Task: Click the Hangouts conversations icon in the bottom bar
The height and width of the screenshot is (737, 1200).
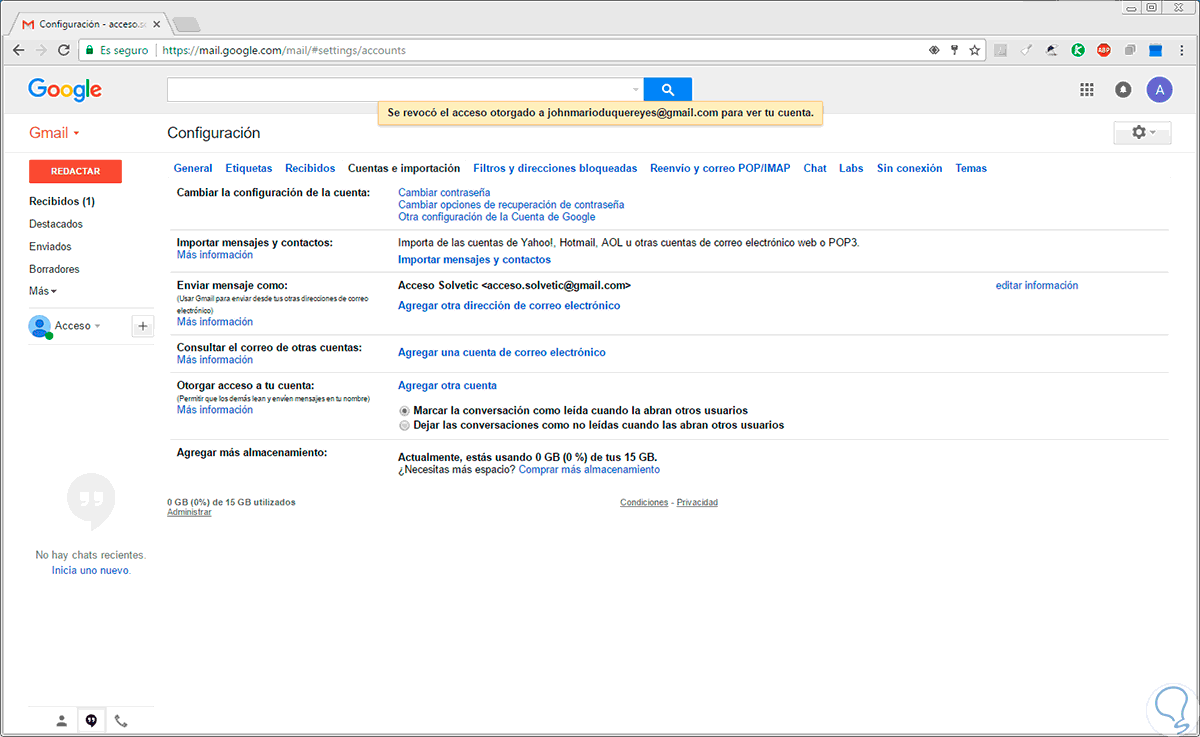Action: [x=91, y=720]
